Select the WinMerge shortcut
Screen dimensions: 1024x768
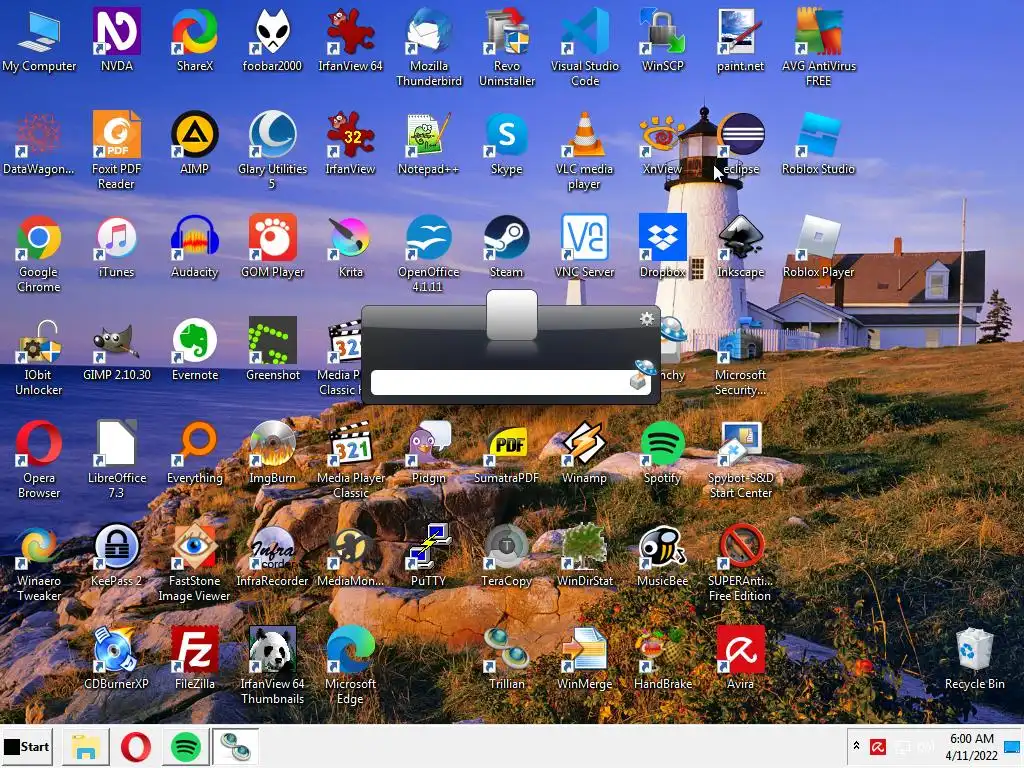coord(584,658)
